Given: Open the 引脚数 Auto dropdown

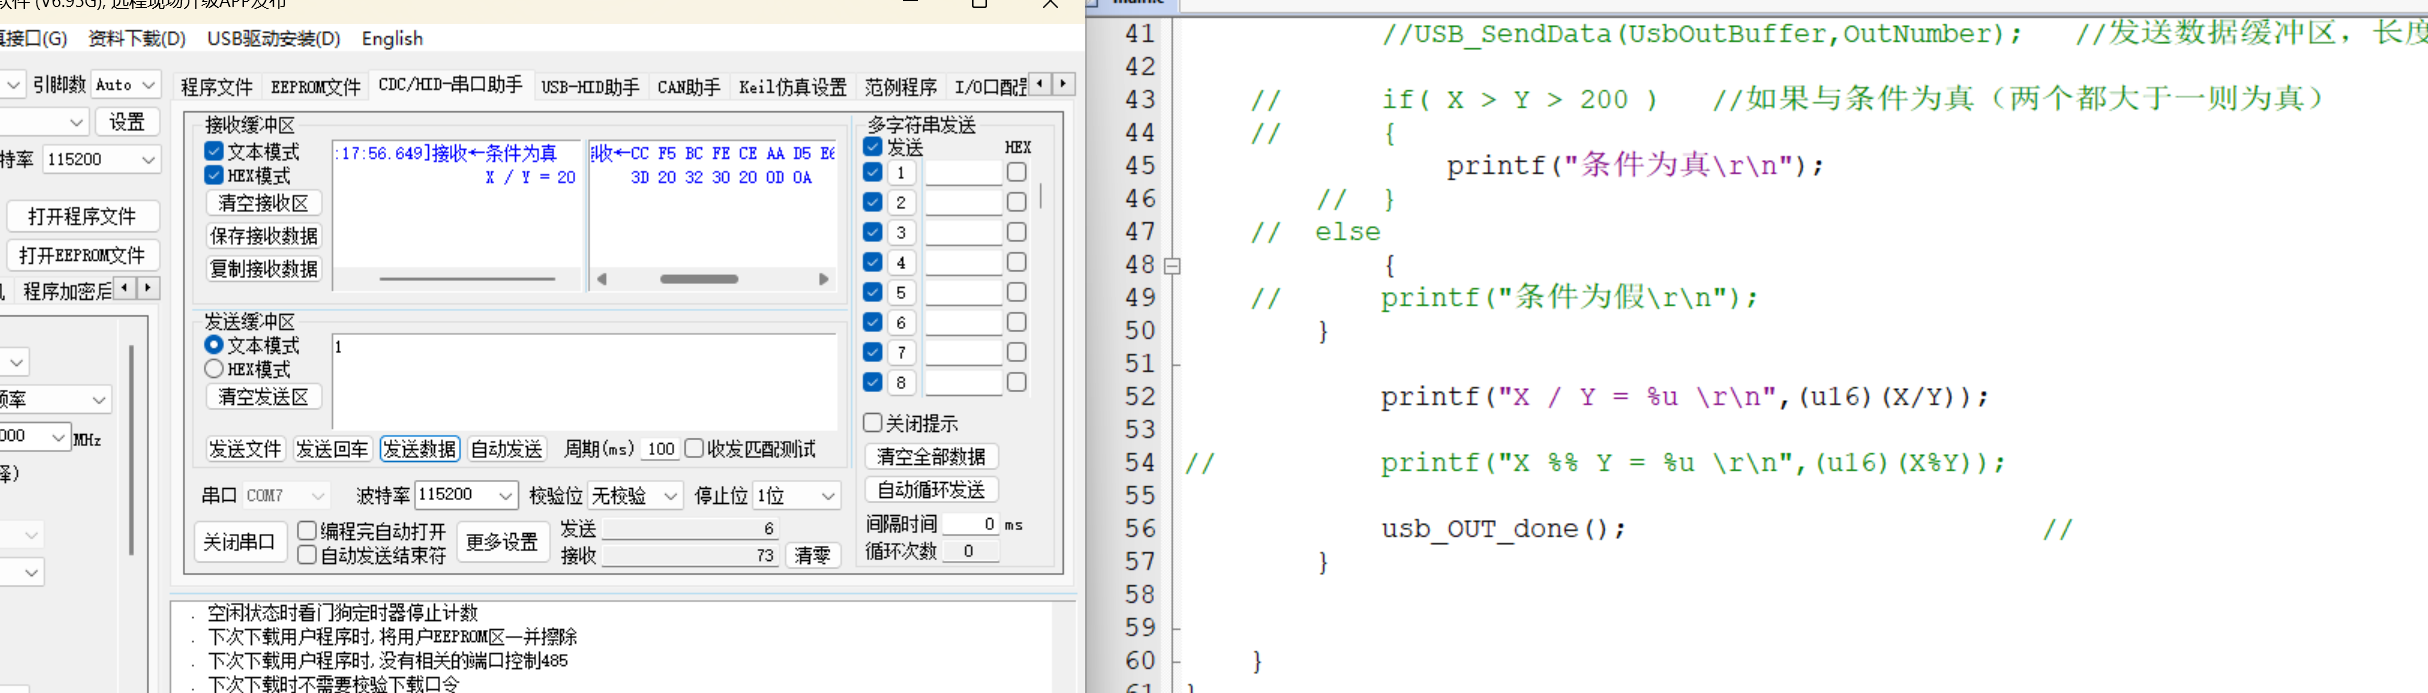Looking at the screenshot, I should (125, 85).
